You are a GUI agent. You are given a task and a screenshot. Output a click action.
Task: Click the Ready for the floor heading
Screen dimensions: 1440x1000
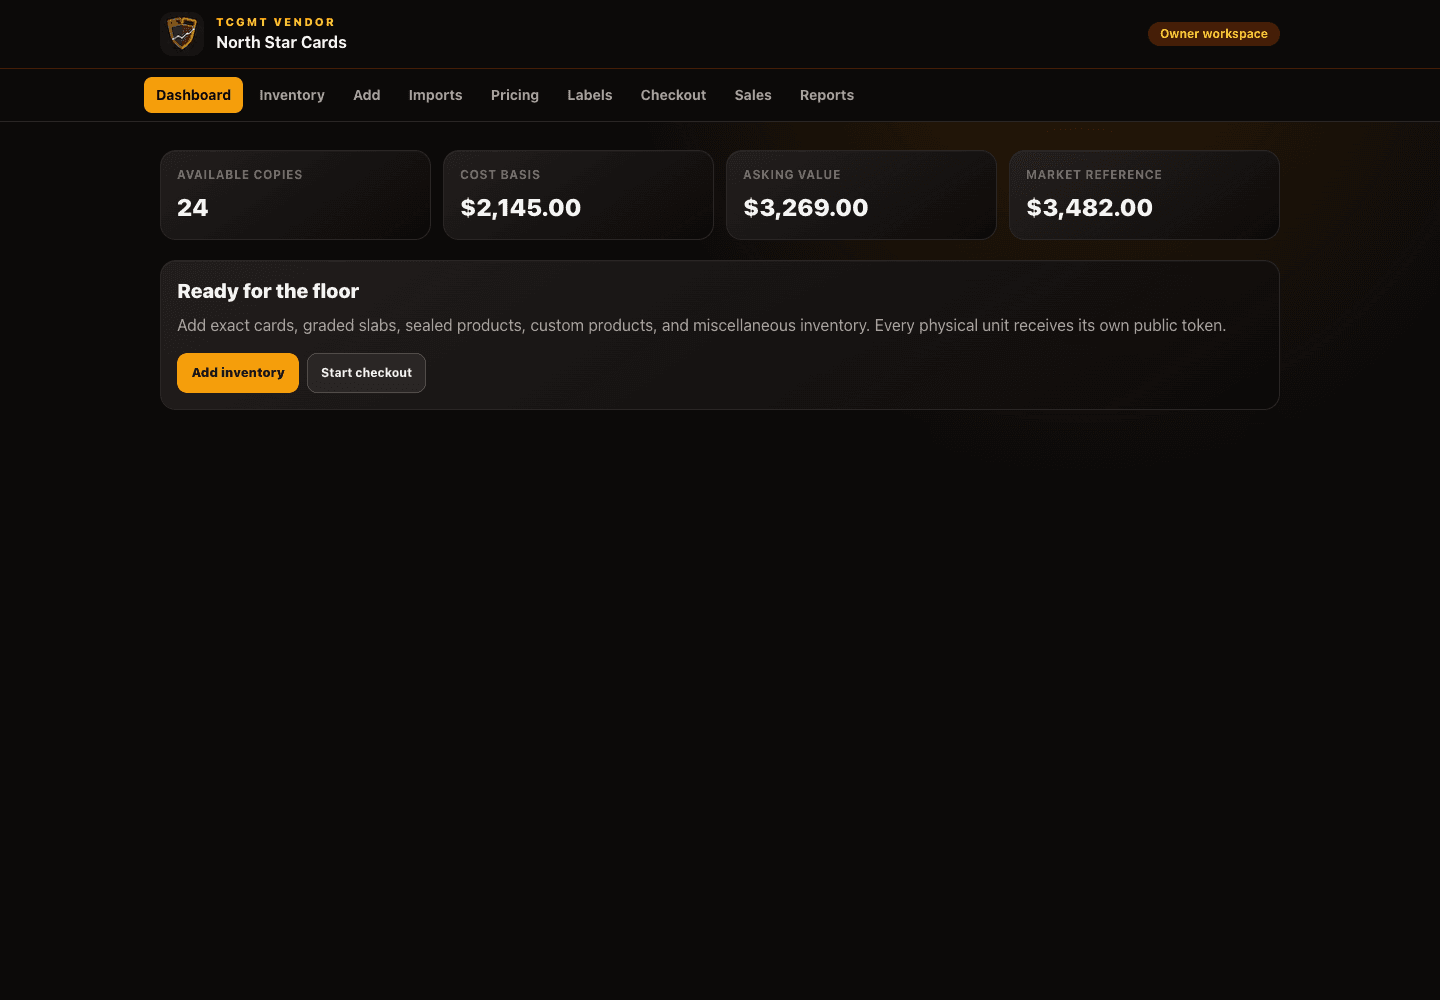268,291
